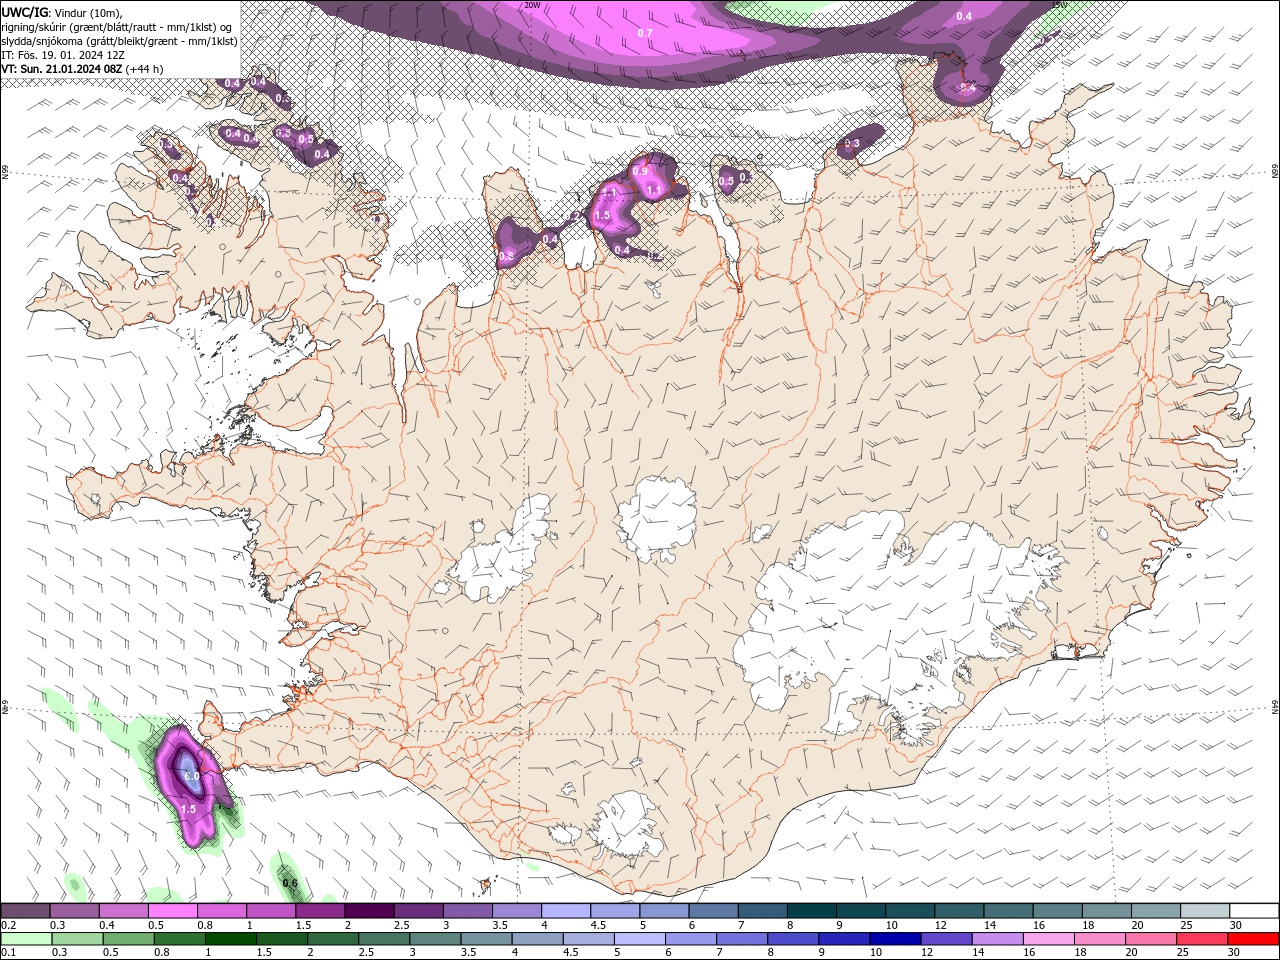Click the bright red 30 swatch in rain legend
The width and height of the screenshot is (1280, 960).
(1253, 939)
